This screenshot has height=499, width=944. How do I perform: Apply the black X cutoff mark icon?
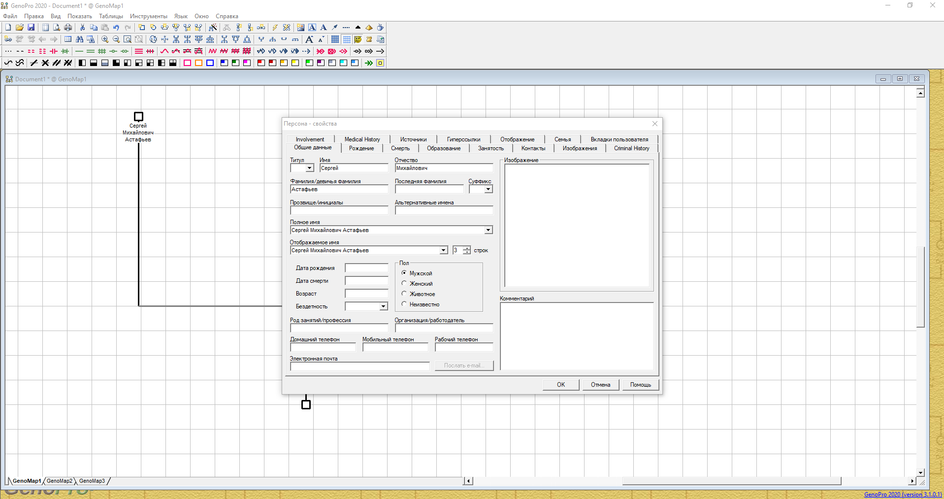45,63
